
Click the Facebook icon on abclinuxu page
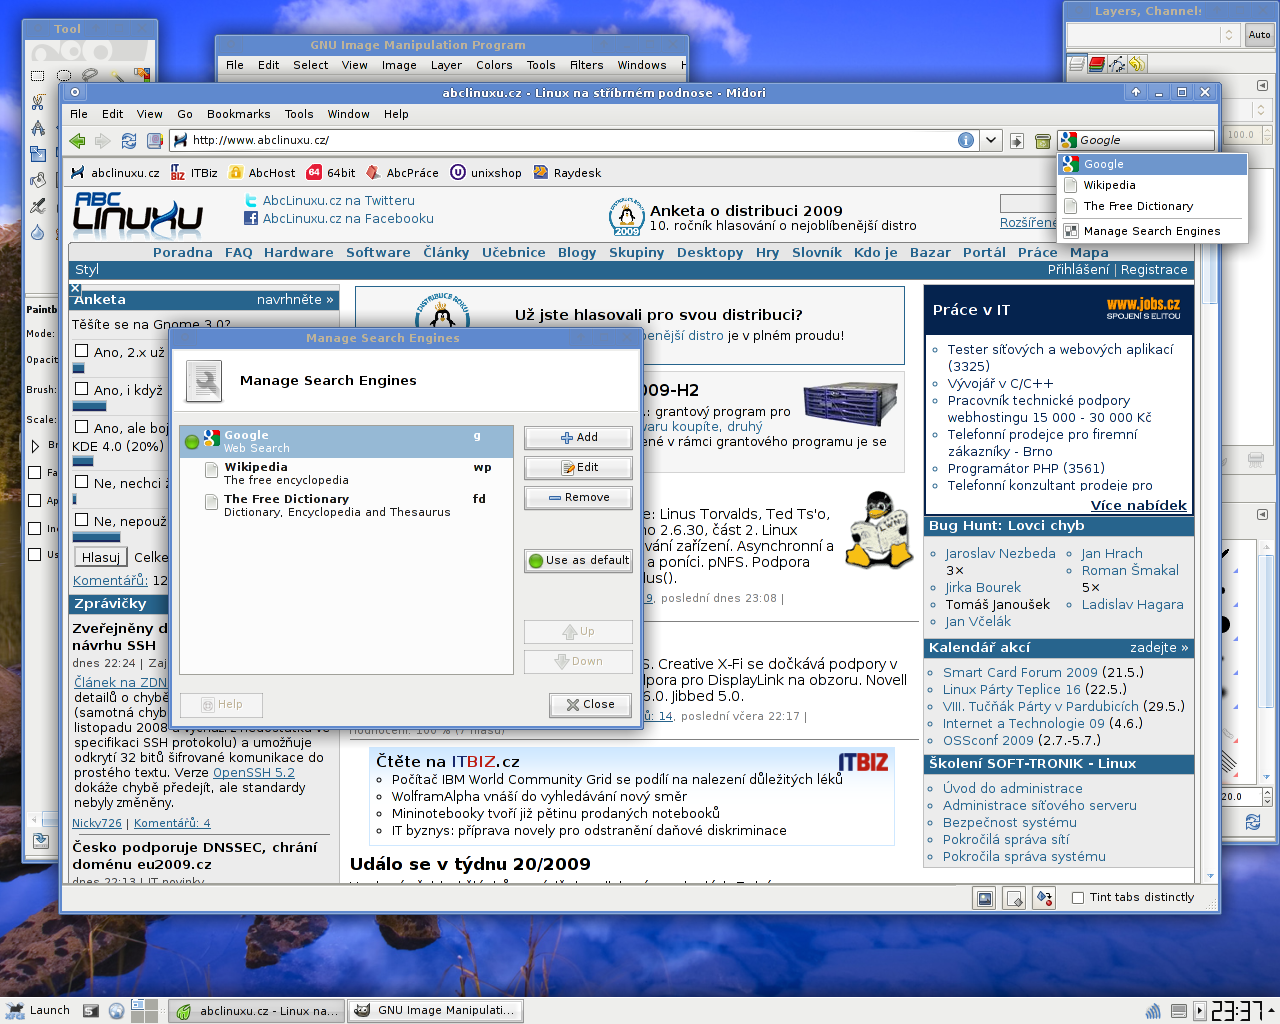pyautogui.click(x=251, y=218)
